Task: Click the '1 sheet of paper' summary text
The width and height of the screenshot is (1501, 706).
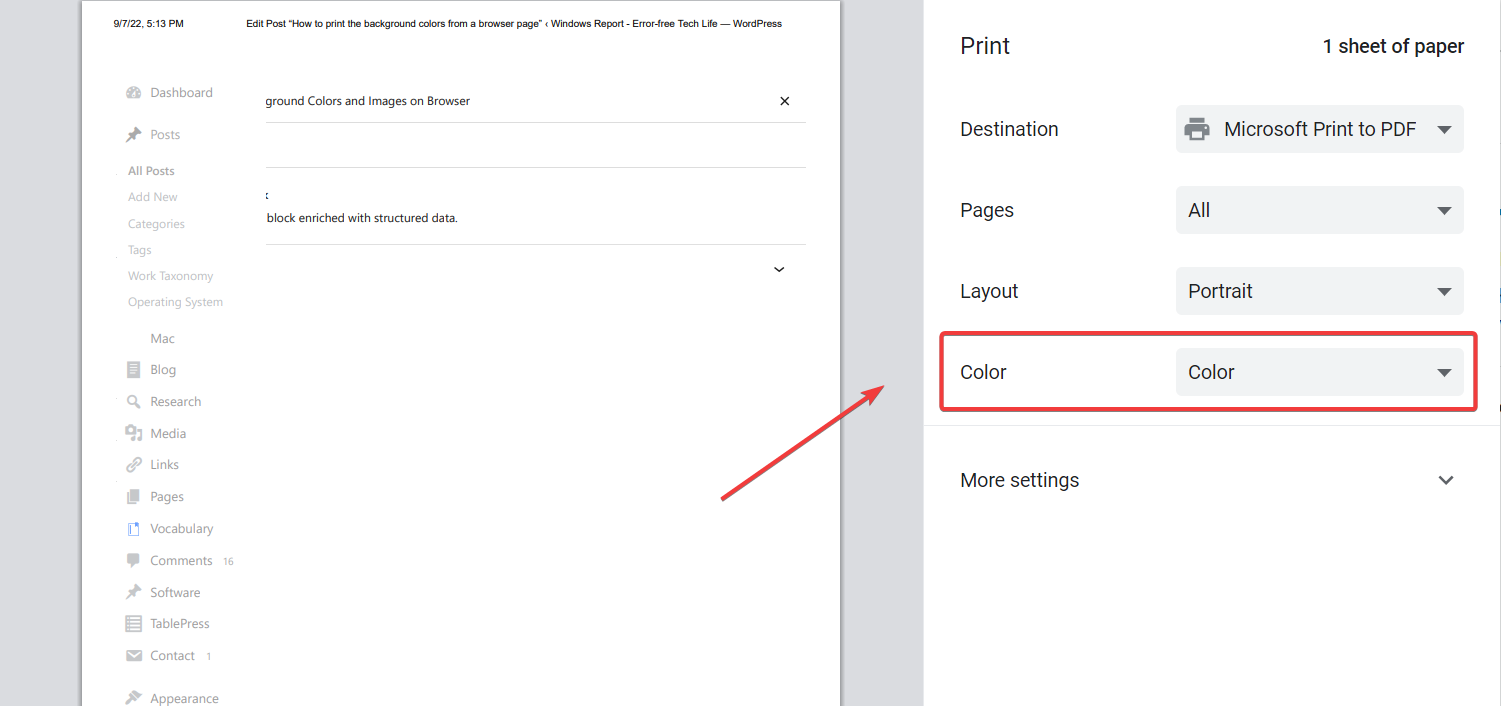Action: pyautogui.click(x=1393, y=46)
